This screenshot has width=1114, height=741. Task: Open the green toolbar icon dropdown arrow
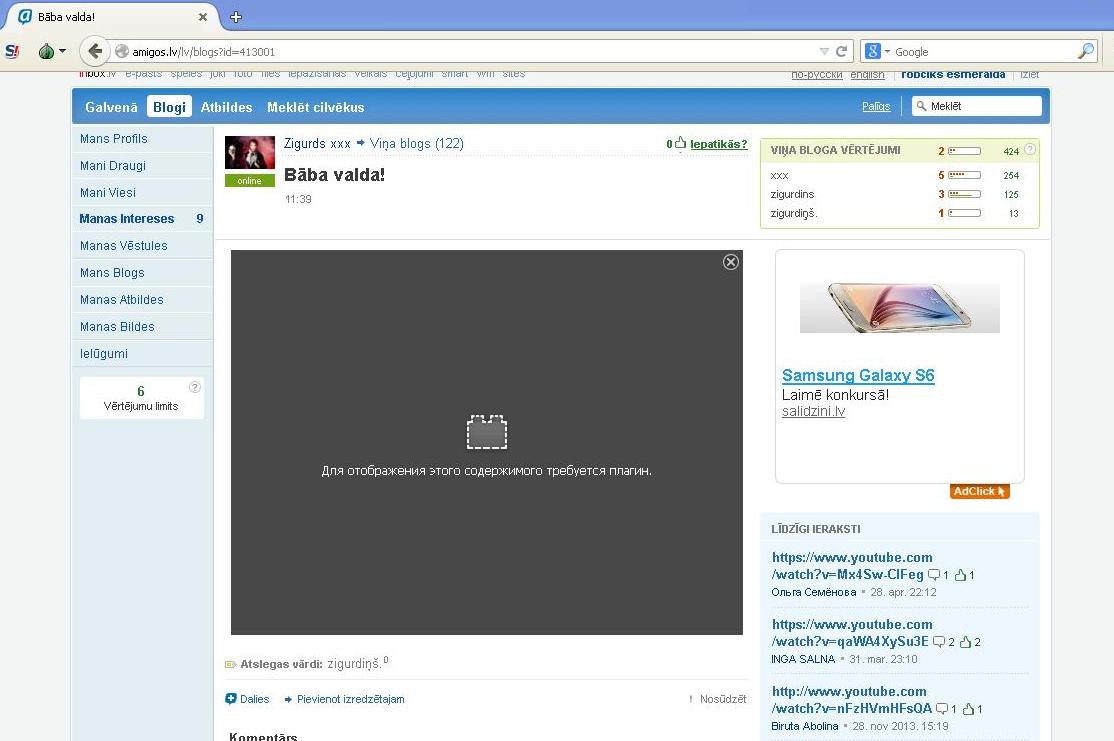(x=62, y=51)
